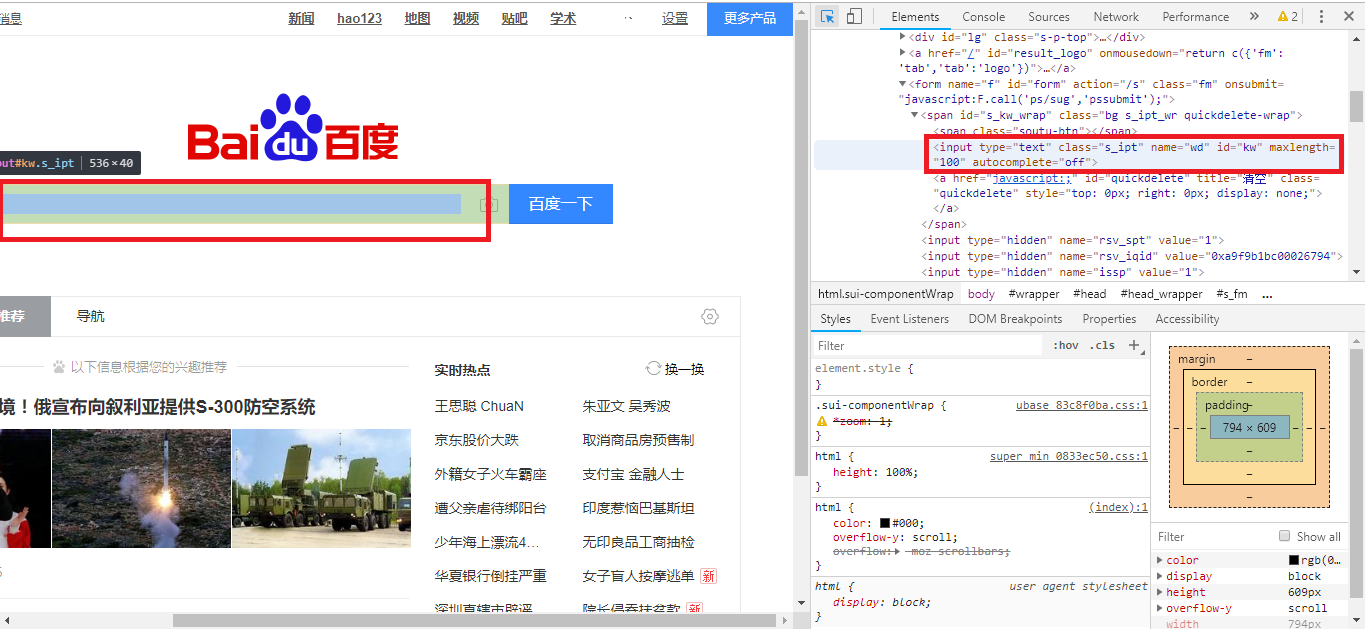Switch to the Sources tab

click(x=1049, y=16)
